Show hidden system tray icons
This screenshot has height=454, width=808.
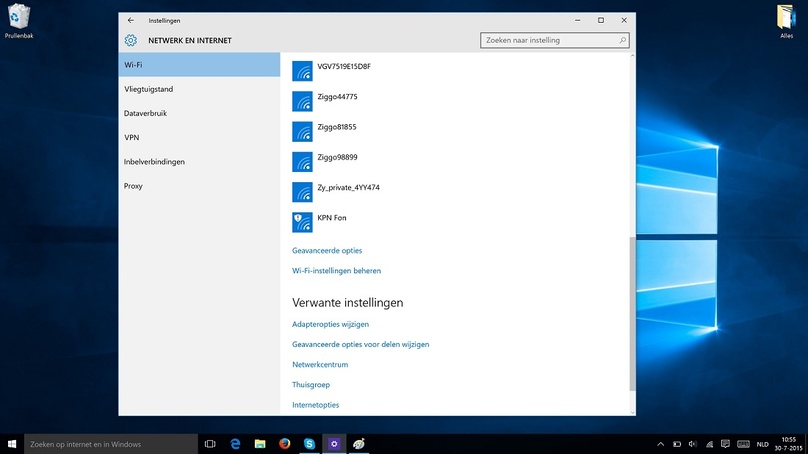pyautogui.click(x=660, y=444)
